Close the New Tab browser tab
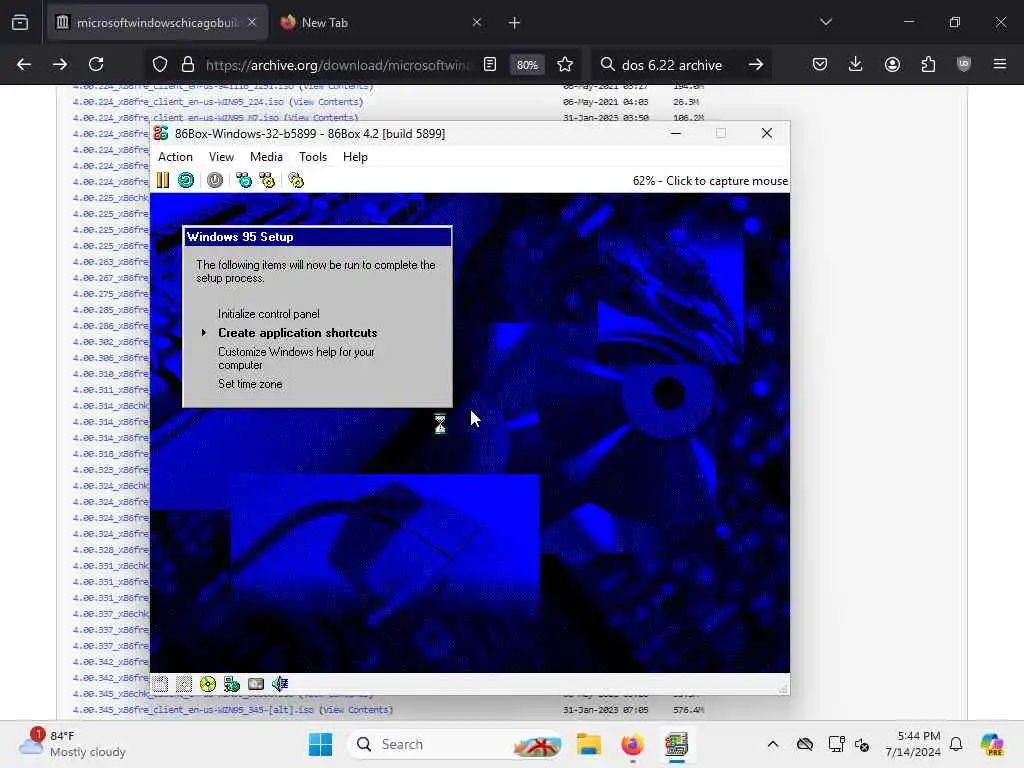The width and height of the screenshot is (1024, 768). (477, 23)
